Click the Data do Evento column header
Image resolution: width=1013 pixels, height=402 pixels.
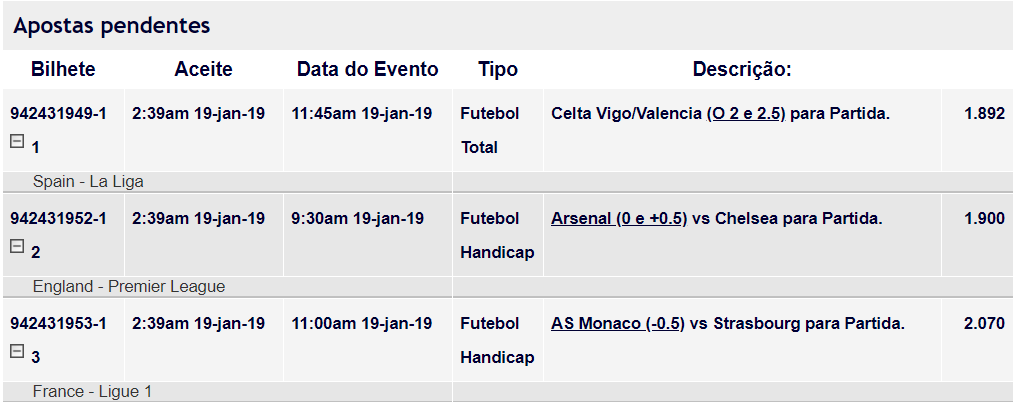point(368,69)
